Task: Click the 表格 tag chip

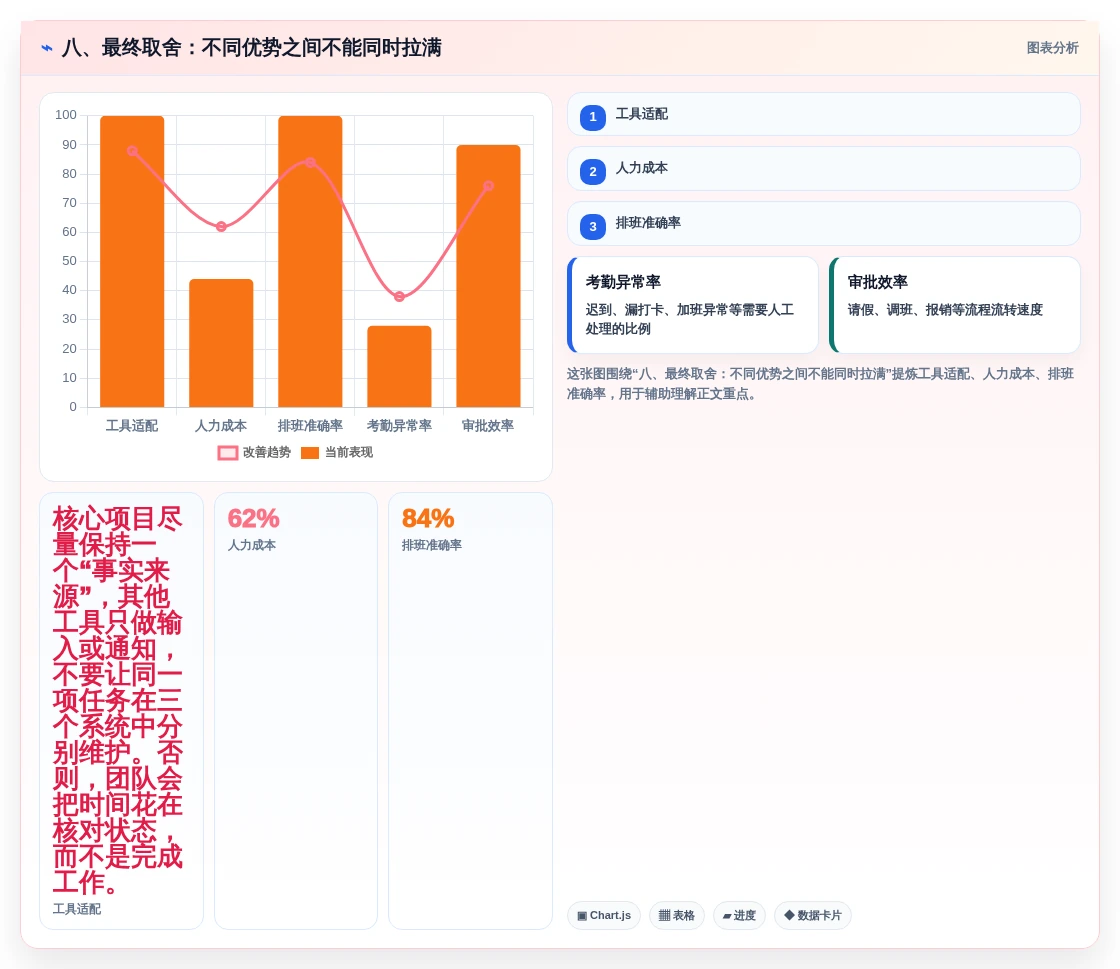Action: point(676,915)
